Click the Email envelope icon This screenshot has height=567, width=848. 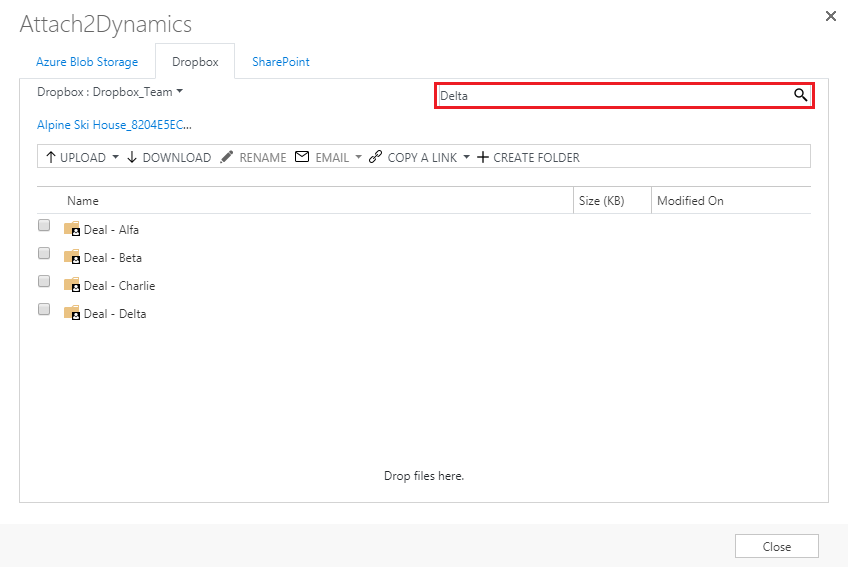pyautogui.click(x=302, y=157)
